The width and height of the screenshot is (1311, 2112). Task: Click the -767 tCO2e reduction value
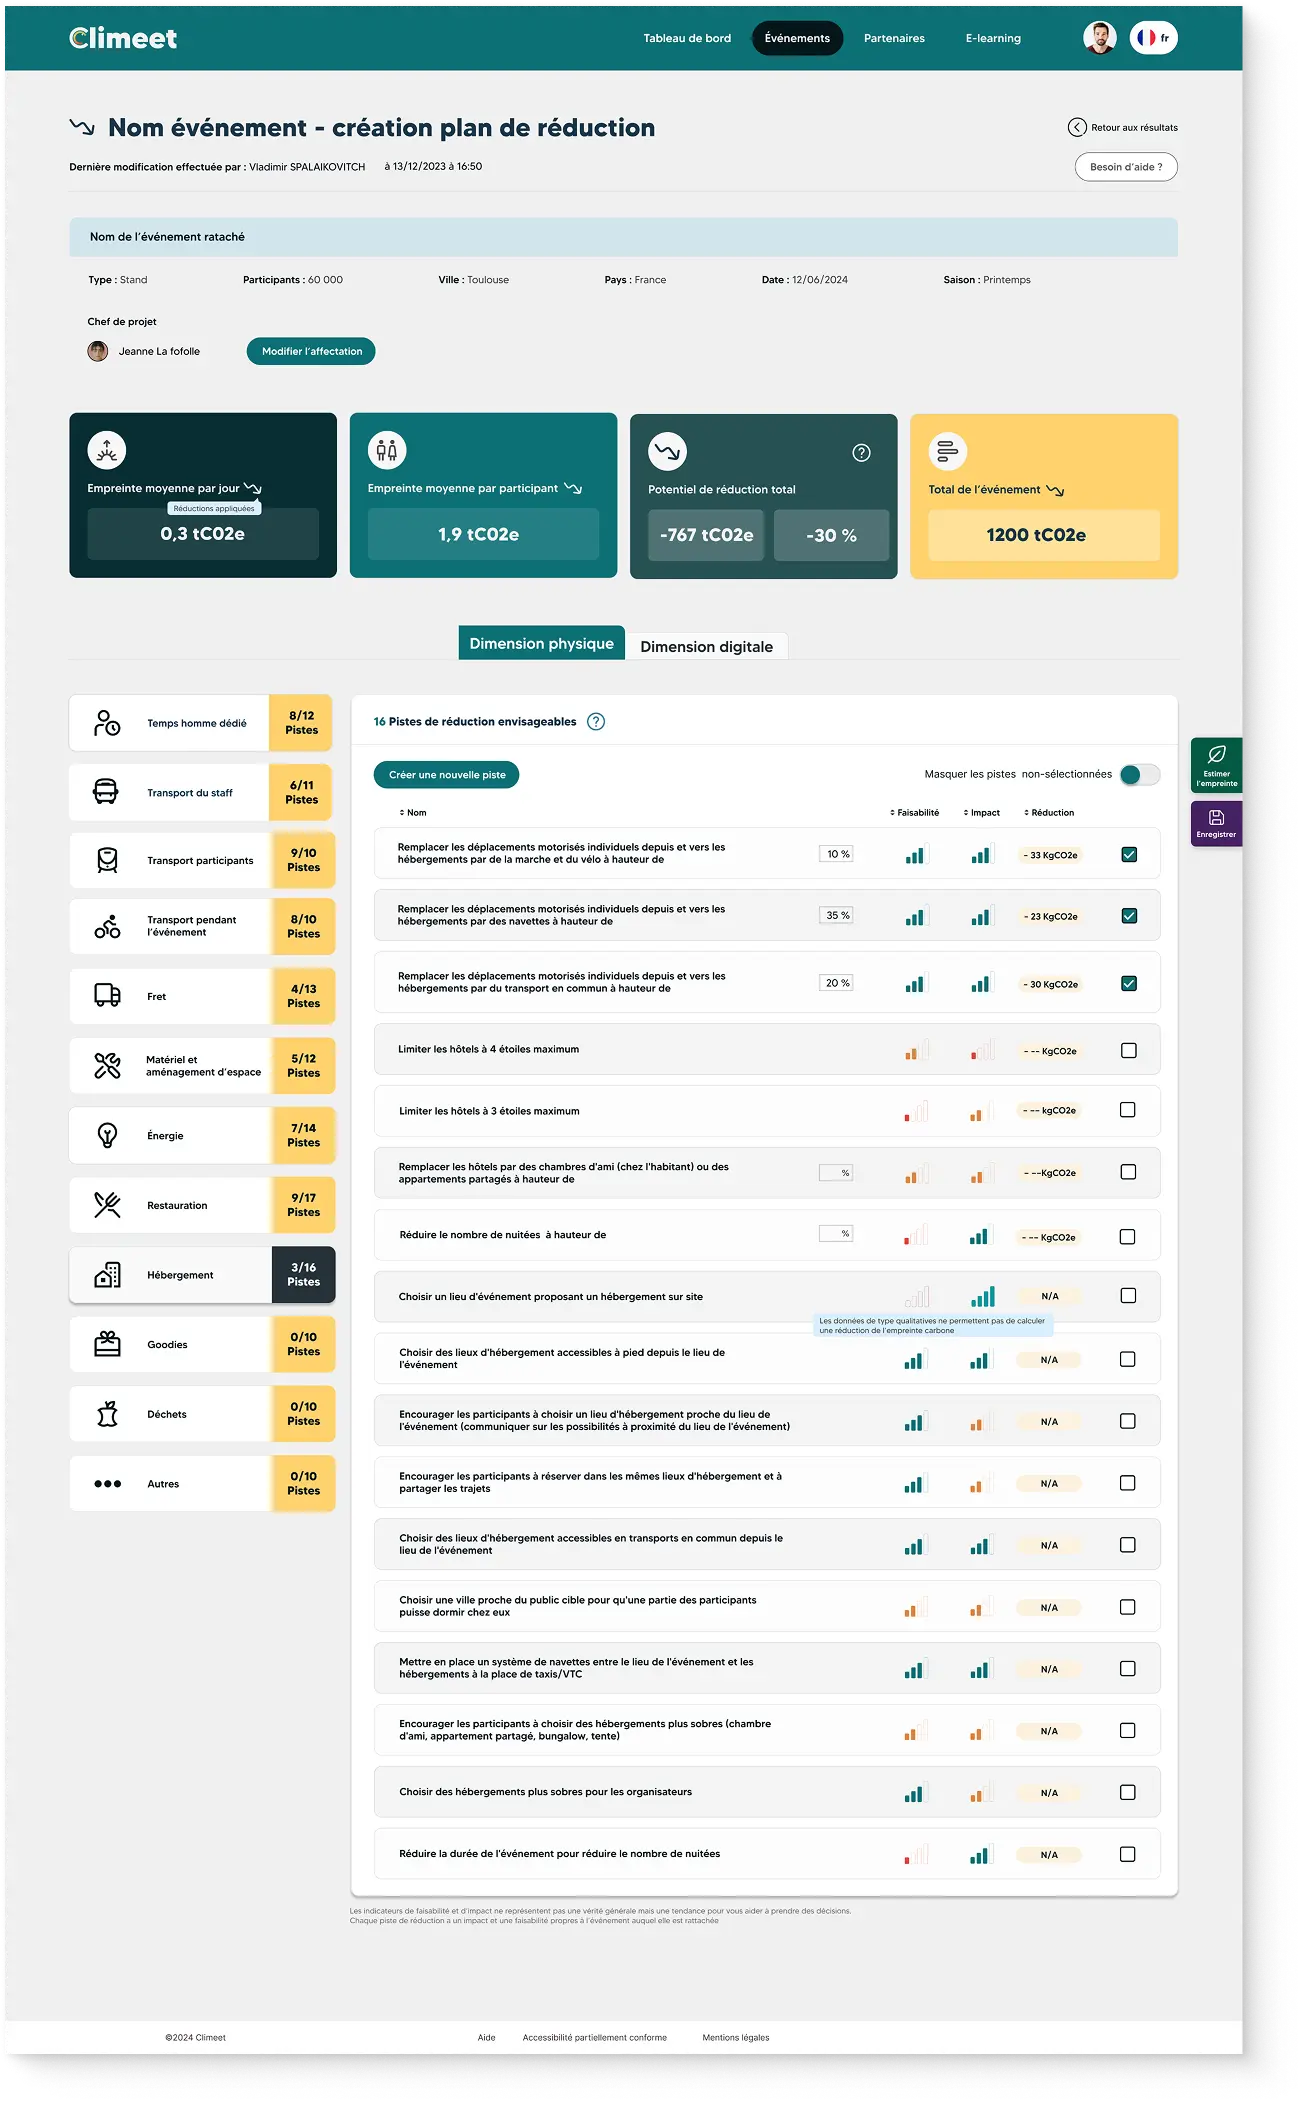(x=706, y=535)
